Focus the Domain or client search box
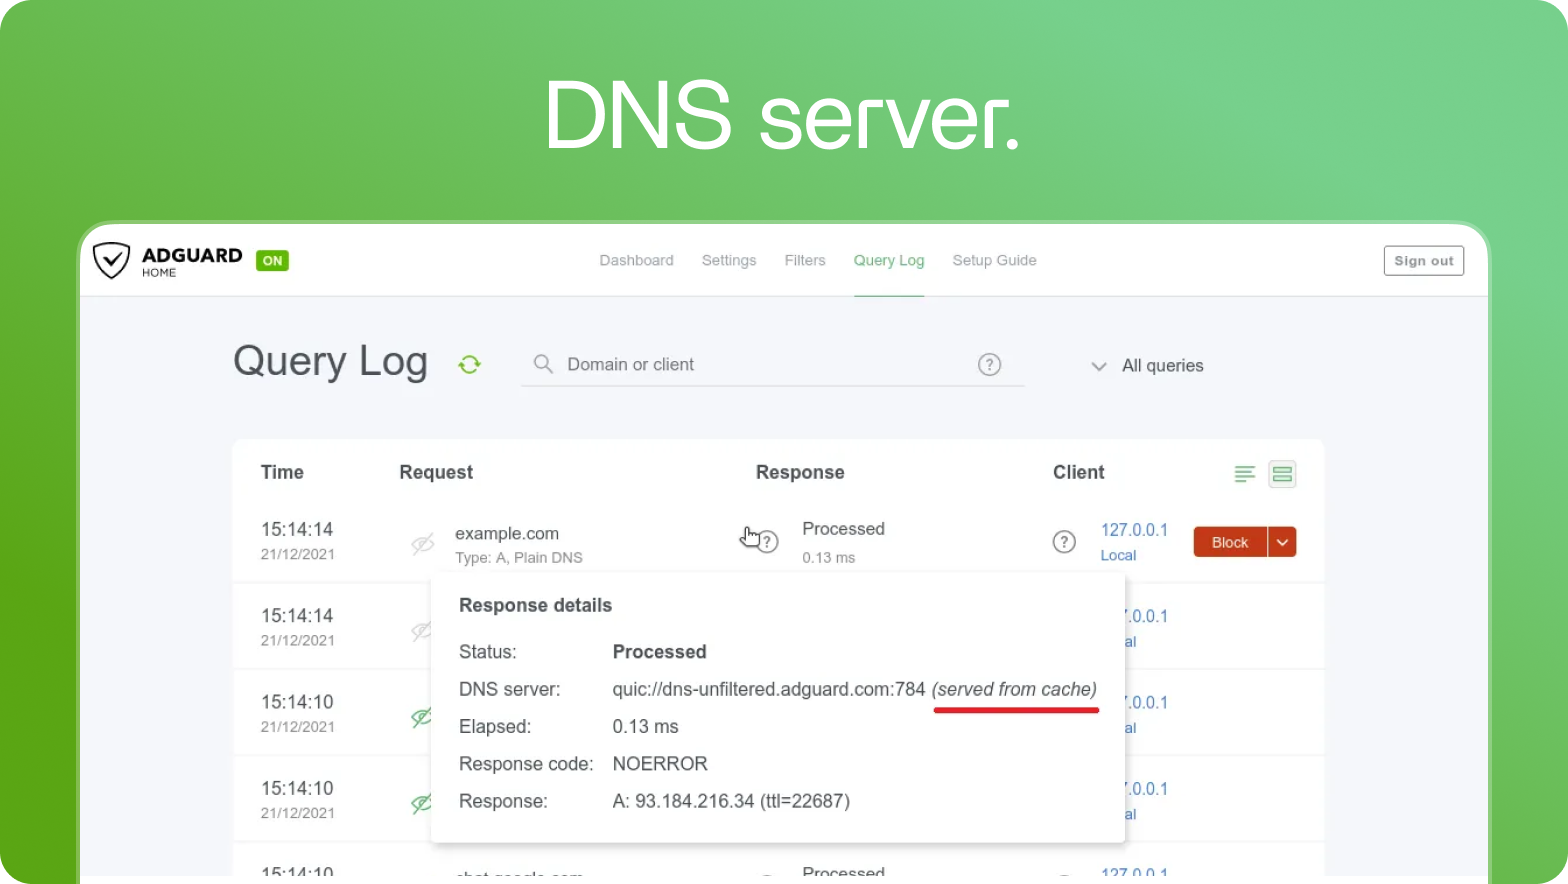The image size is (1568, 884). pos(760,365)
